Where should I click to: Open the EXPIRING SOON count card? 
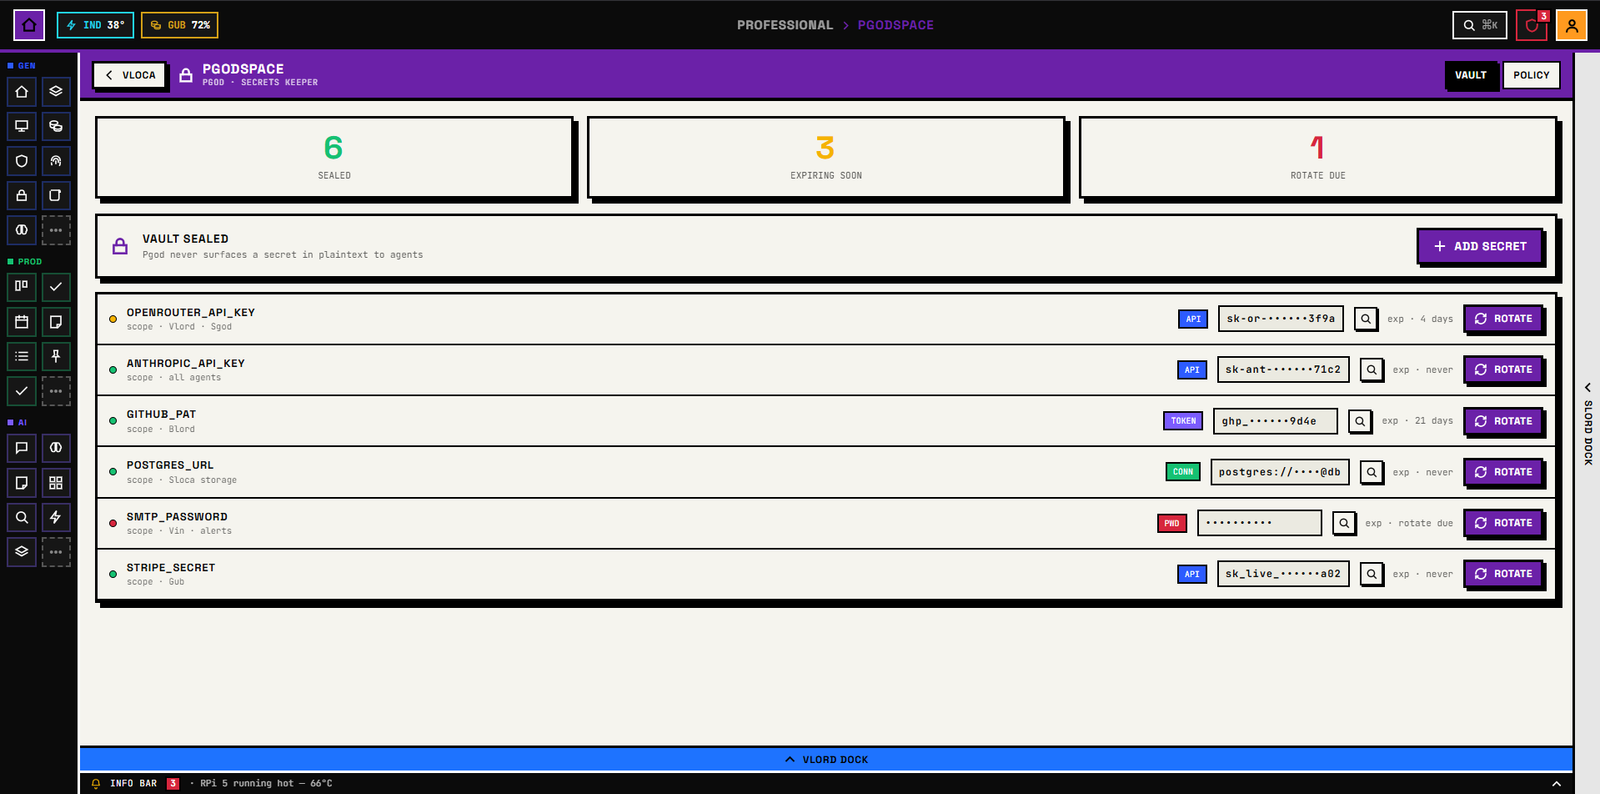coord(826,158)
